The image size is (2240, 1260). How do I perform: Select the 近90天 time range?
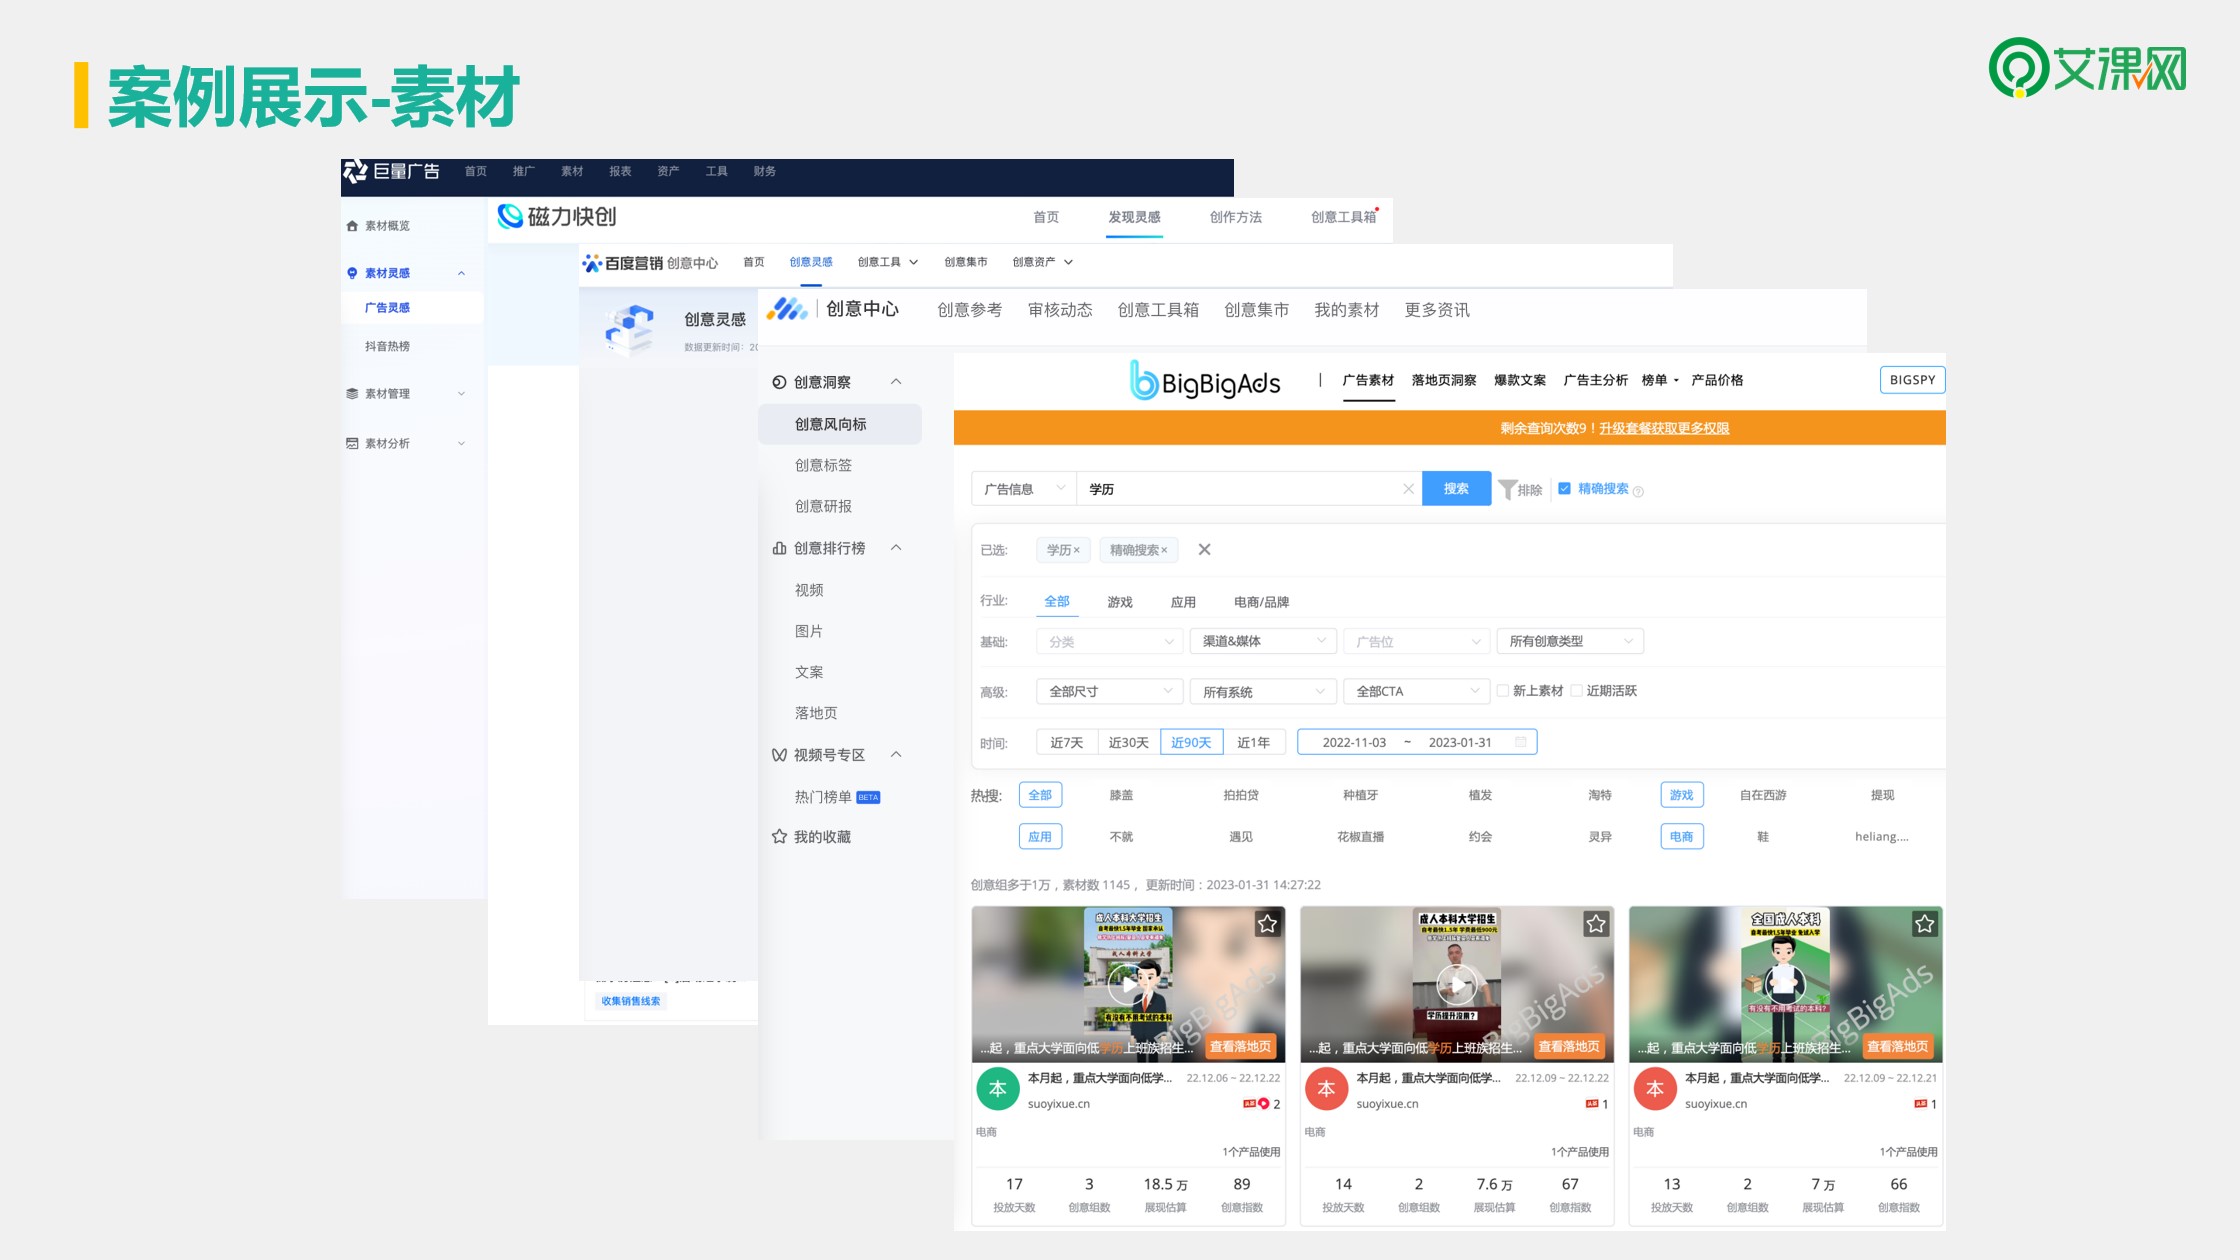[x=1191, y=742]
